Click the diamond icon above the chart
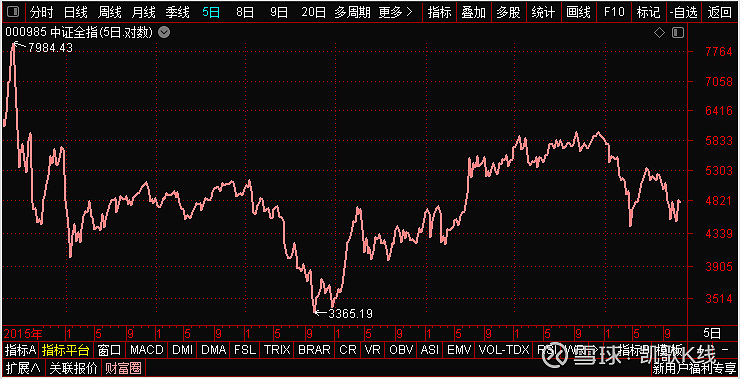The width and height of the screenshot is (740, 379). pos(660,33)
